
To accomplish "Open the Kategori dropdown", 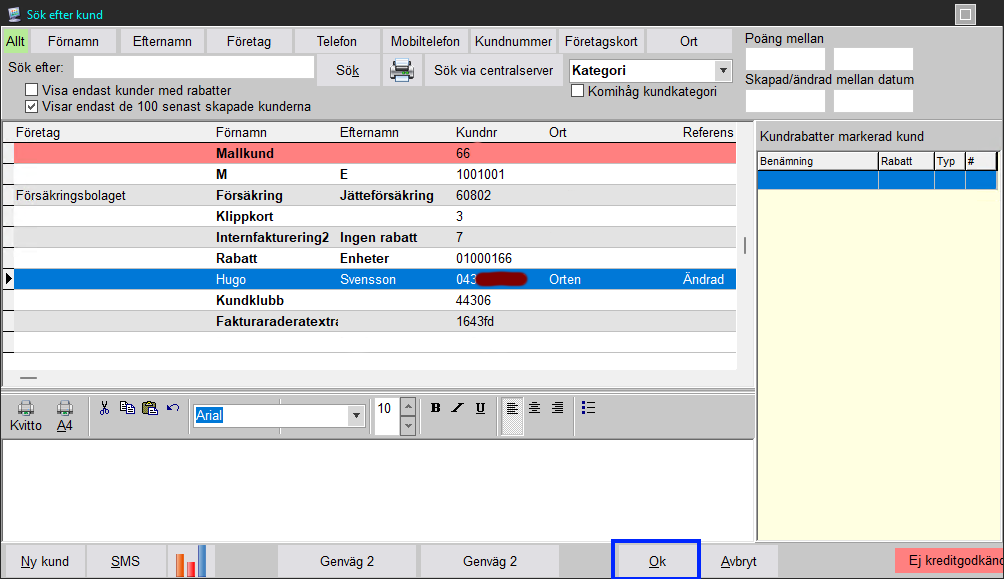I will point(723,71).
